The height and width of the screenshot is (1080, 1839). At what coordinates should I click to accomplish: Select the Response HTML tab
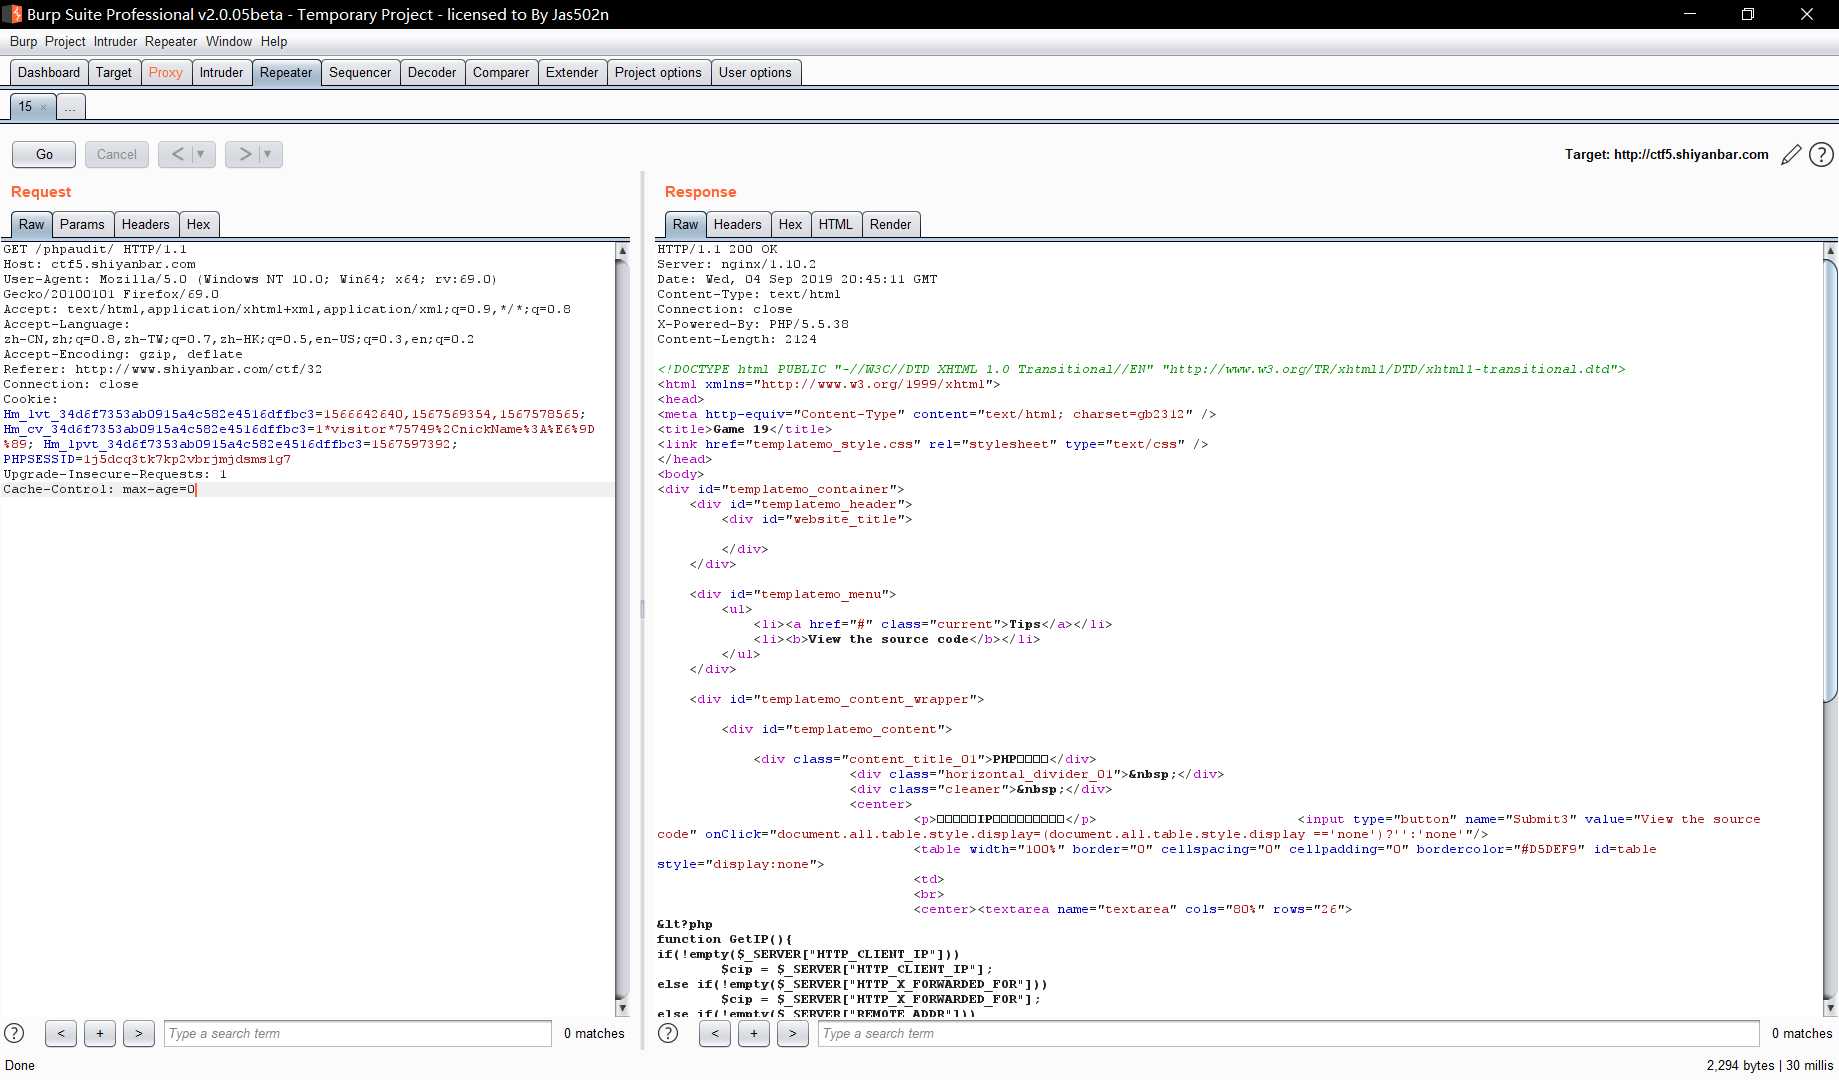835,224
